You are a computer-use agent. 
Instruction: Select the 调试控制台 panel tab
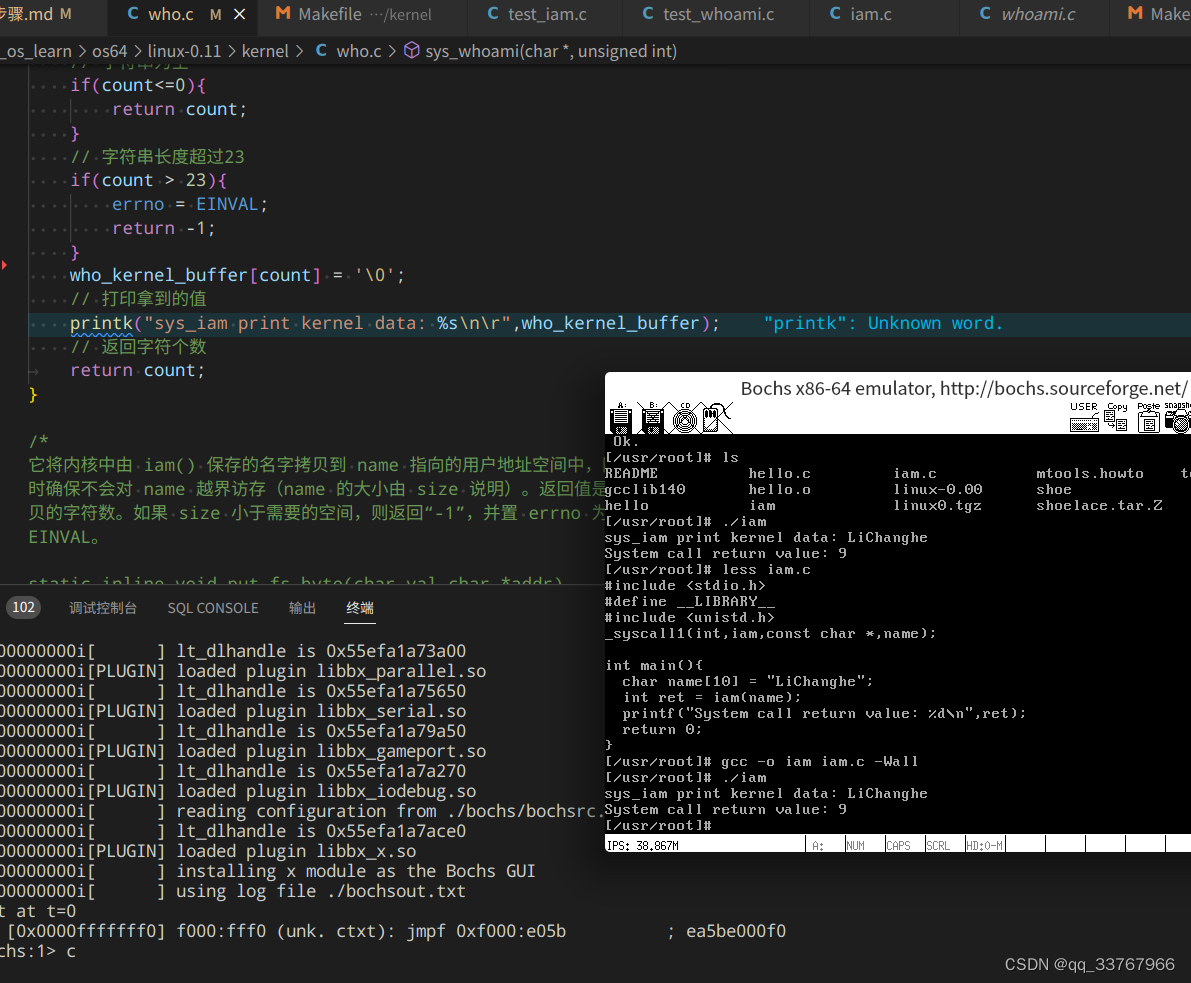(x=103, y=608)
